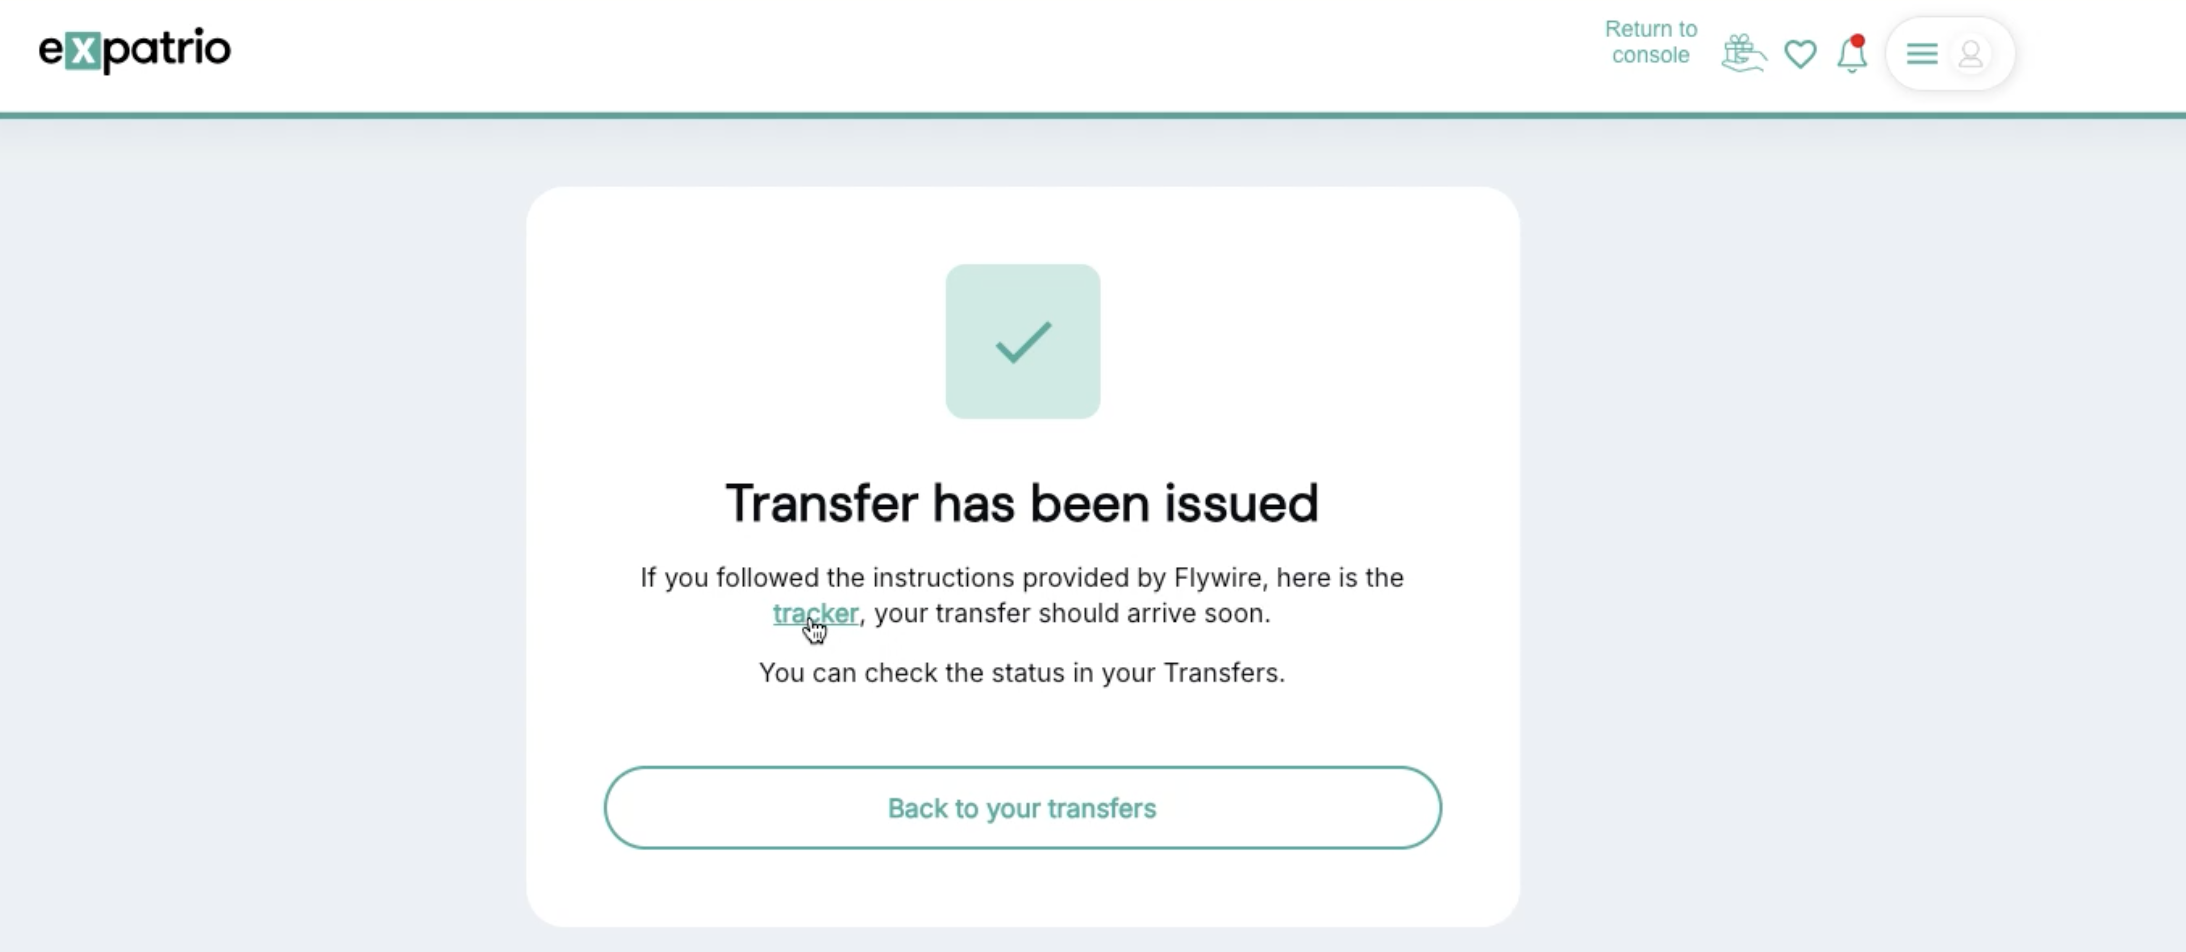Open the heart favorites icon
This screenshot has width=2186, height=952.
tap(1800, 54)
